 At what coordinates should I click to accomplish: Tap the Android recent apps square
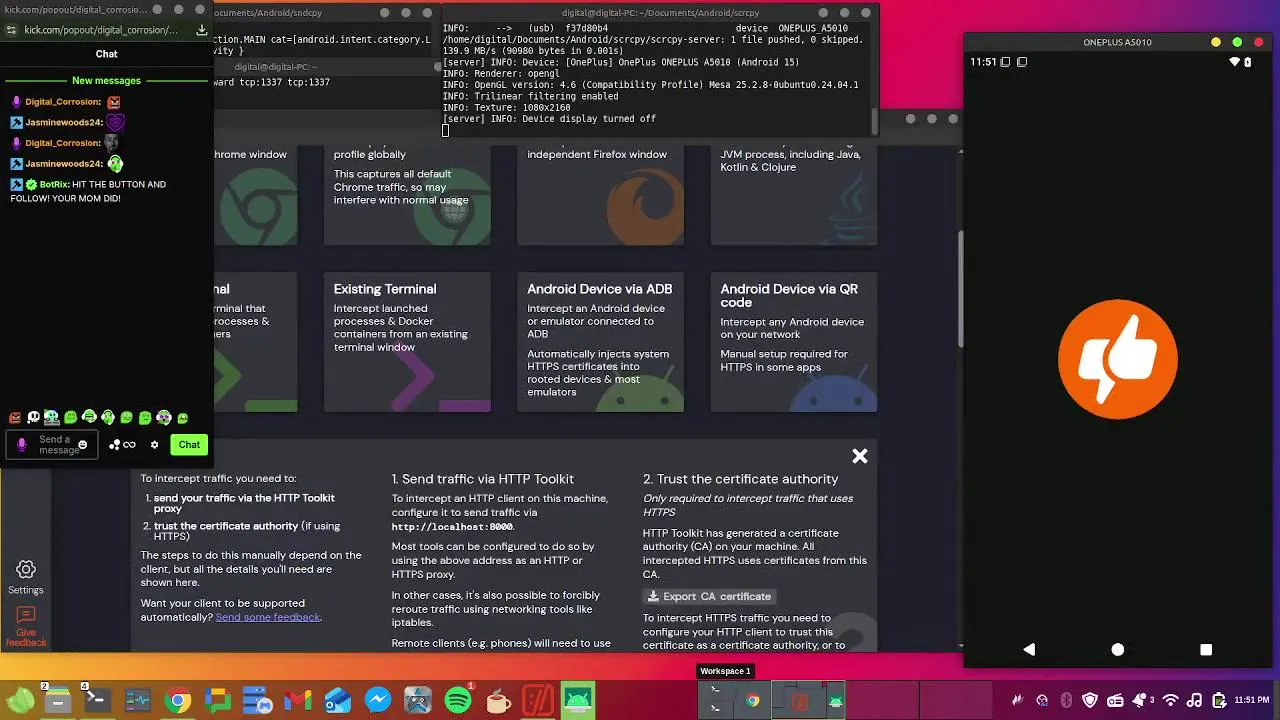point(1206,650)
